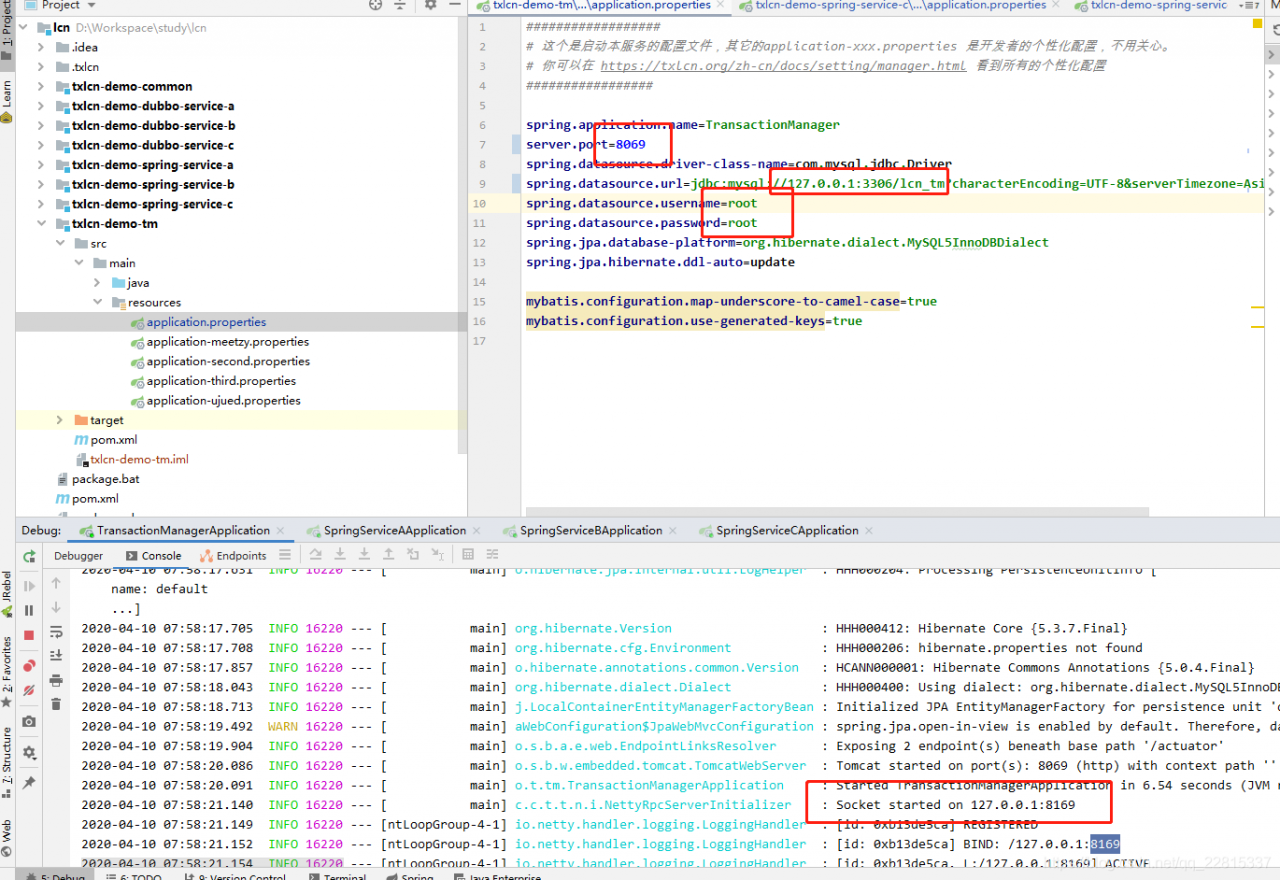Image resolution: width=1280 pixels, height=880 pixels.
Task: Stop the running debug process
Action: tap(29, 635)
